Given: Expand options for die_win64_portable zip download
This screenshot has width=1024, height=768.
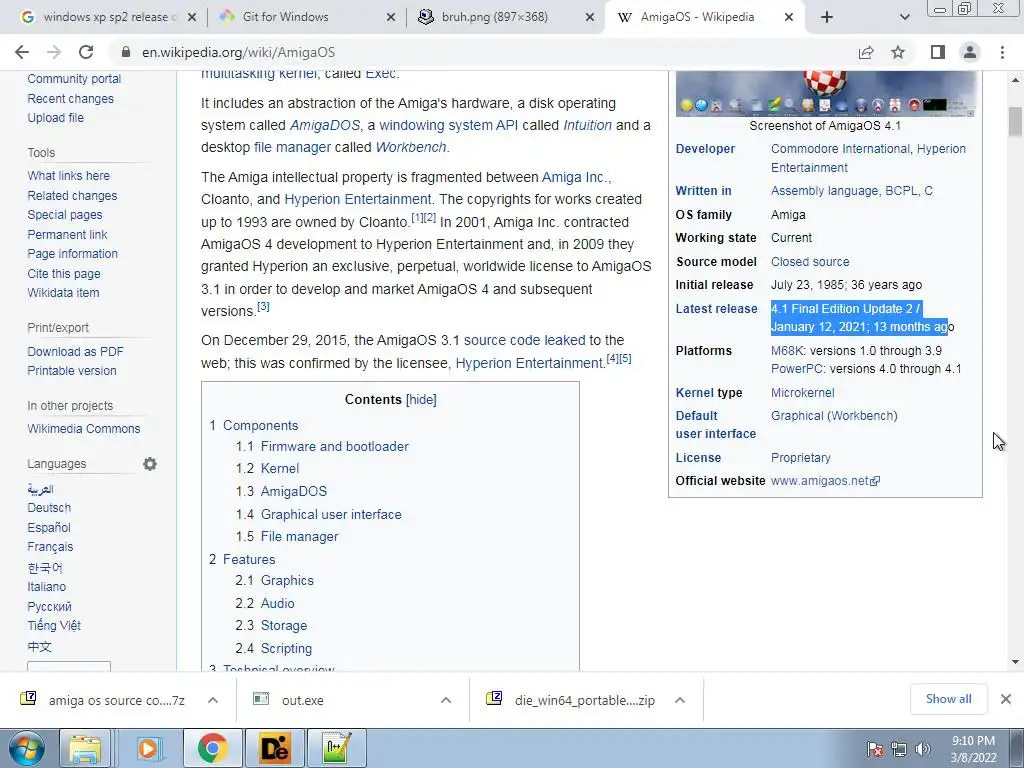Looking at the screenshot, I should pos(680,700).
